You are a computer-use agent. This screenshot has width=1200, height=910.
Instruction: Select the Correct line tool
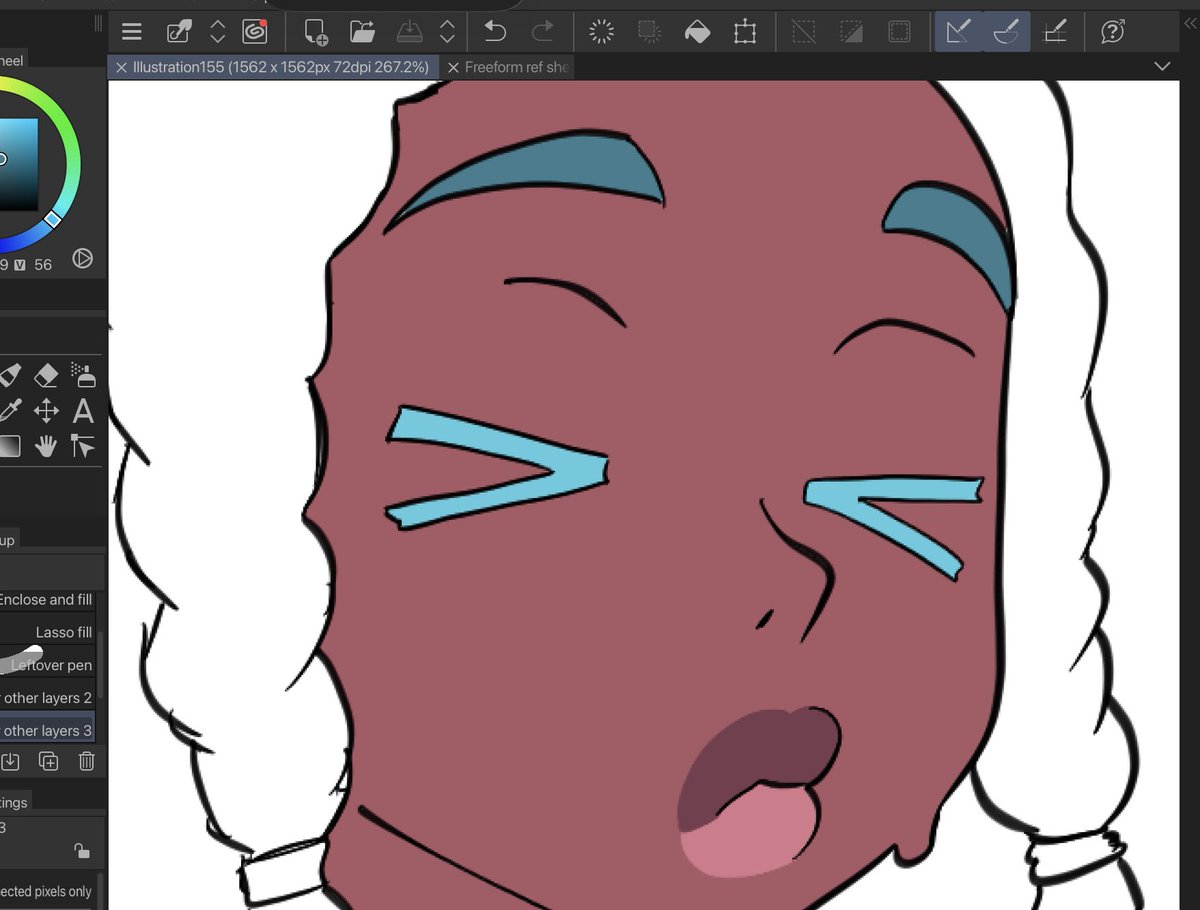pos(84,446)
